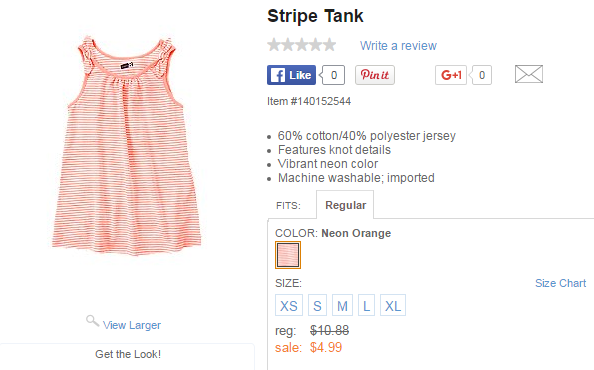Click the email envelope icon
This screenshot has width=594, height=370.
(528, 74)
